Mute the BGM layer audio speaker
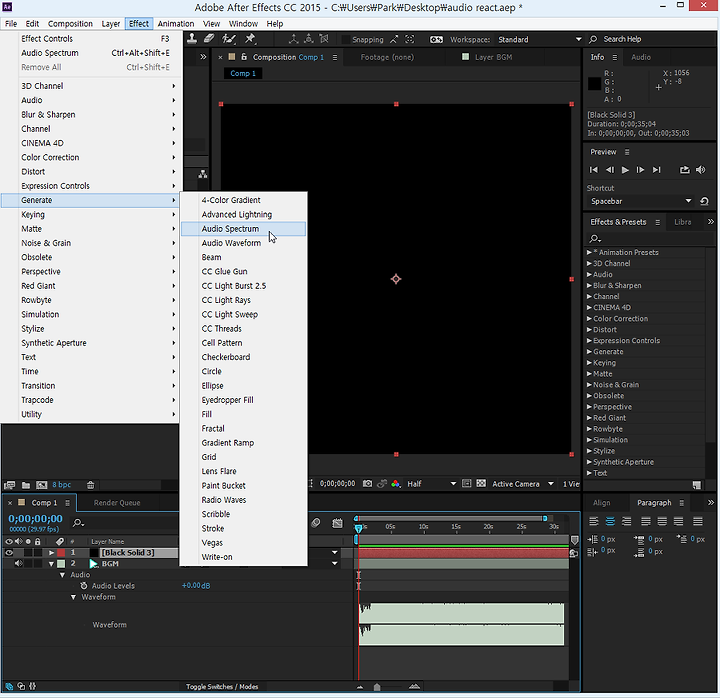Screen dimensions: 720x698 [x=18, y=563]
